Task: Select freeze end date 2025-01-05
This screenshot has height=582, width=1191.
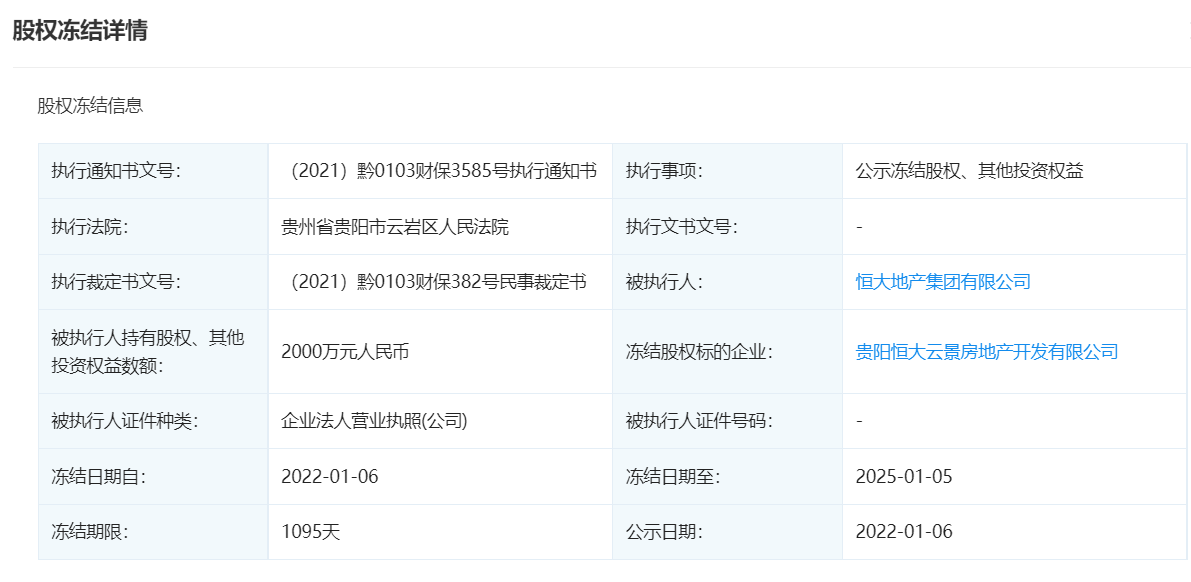Action: coord(904,476)
